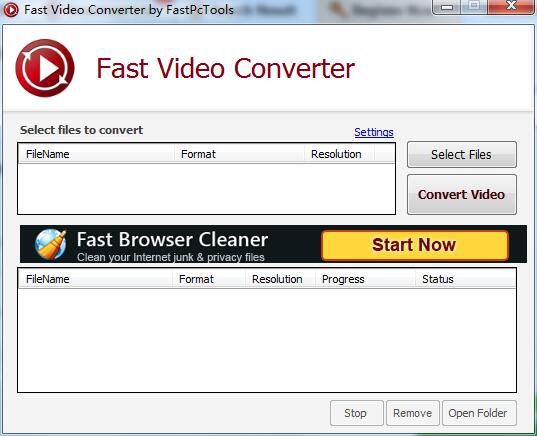Click the 'Select files to convert' label
537x436 pixels.
click(82, 130)
